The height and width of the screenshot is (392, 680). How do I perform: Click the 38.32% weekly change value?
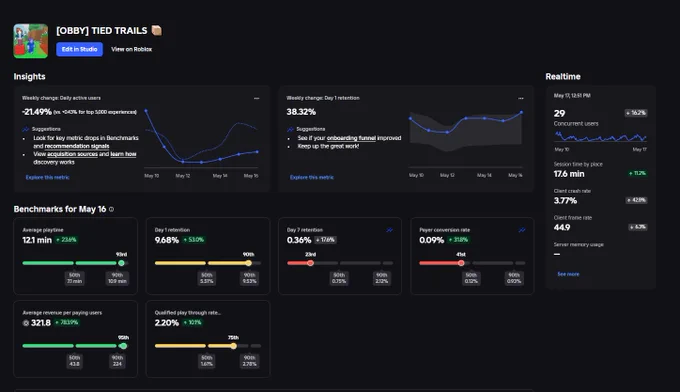(x=301, y=112)
